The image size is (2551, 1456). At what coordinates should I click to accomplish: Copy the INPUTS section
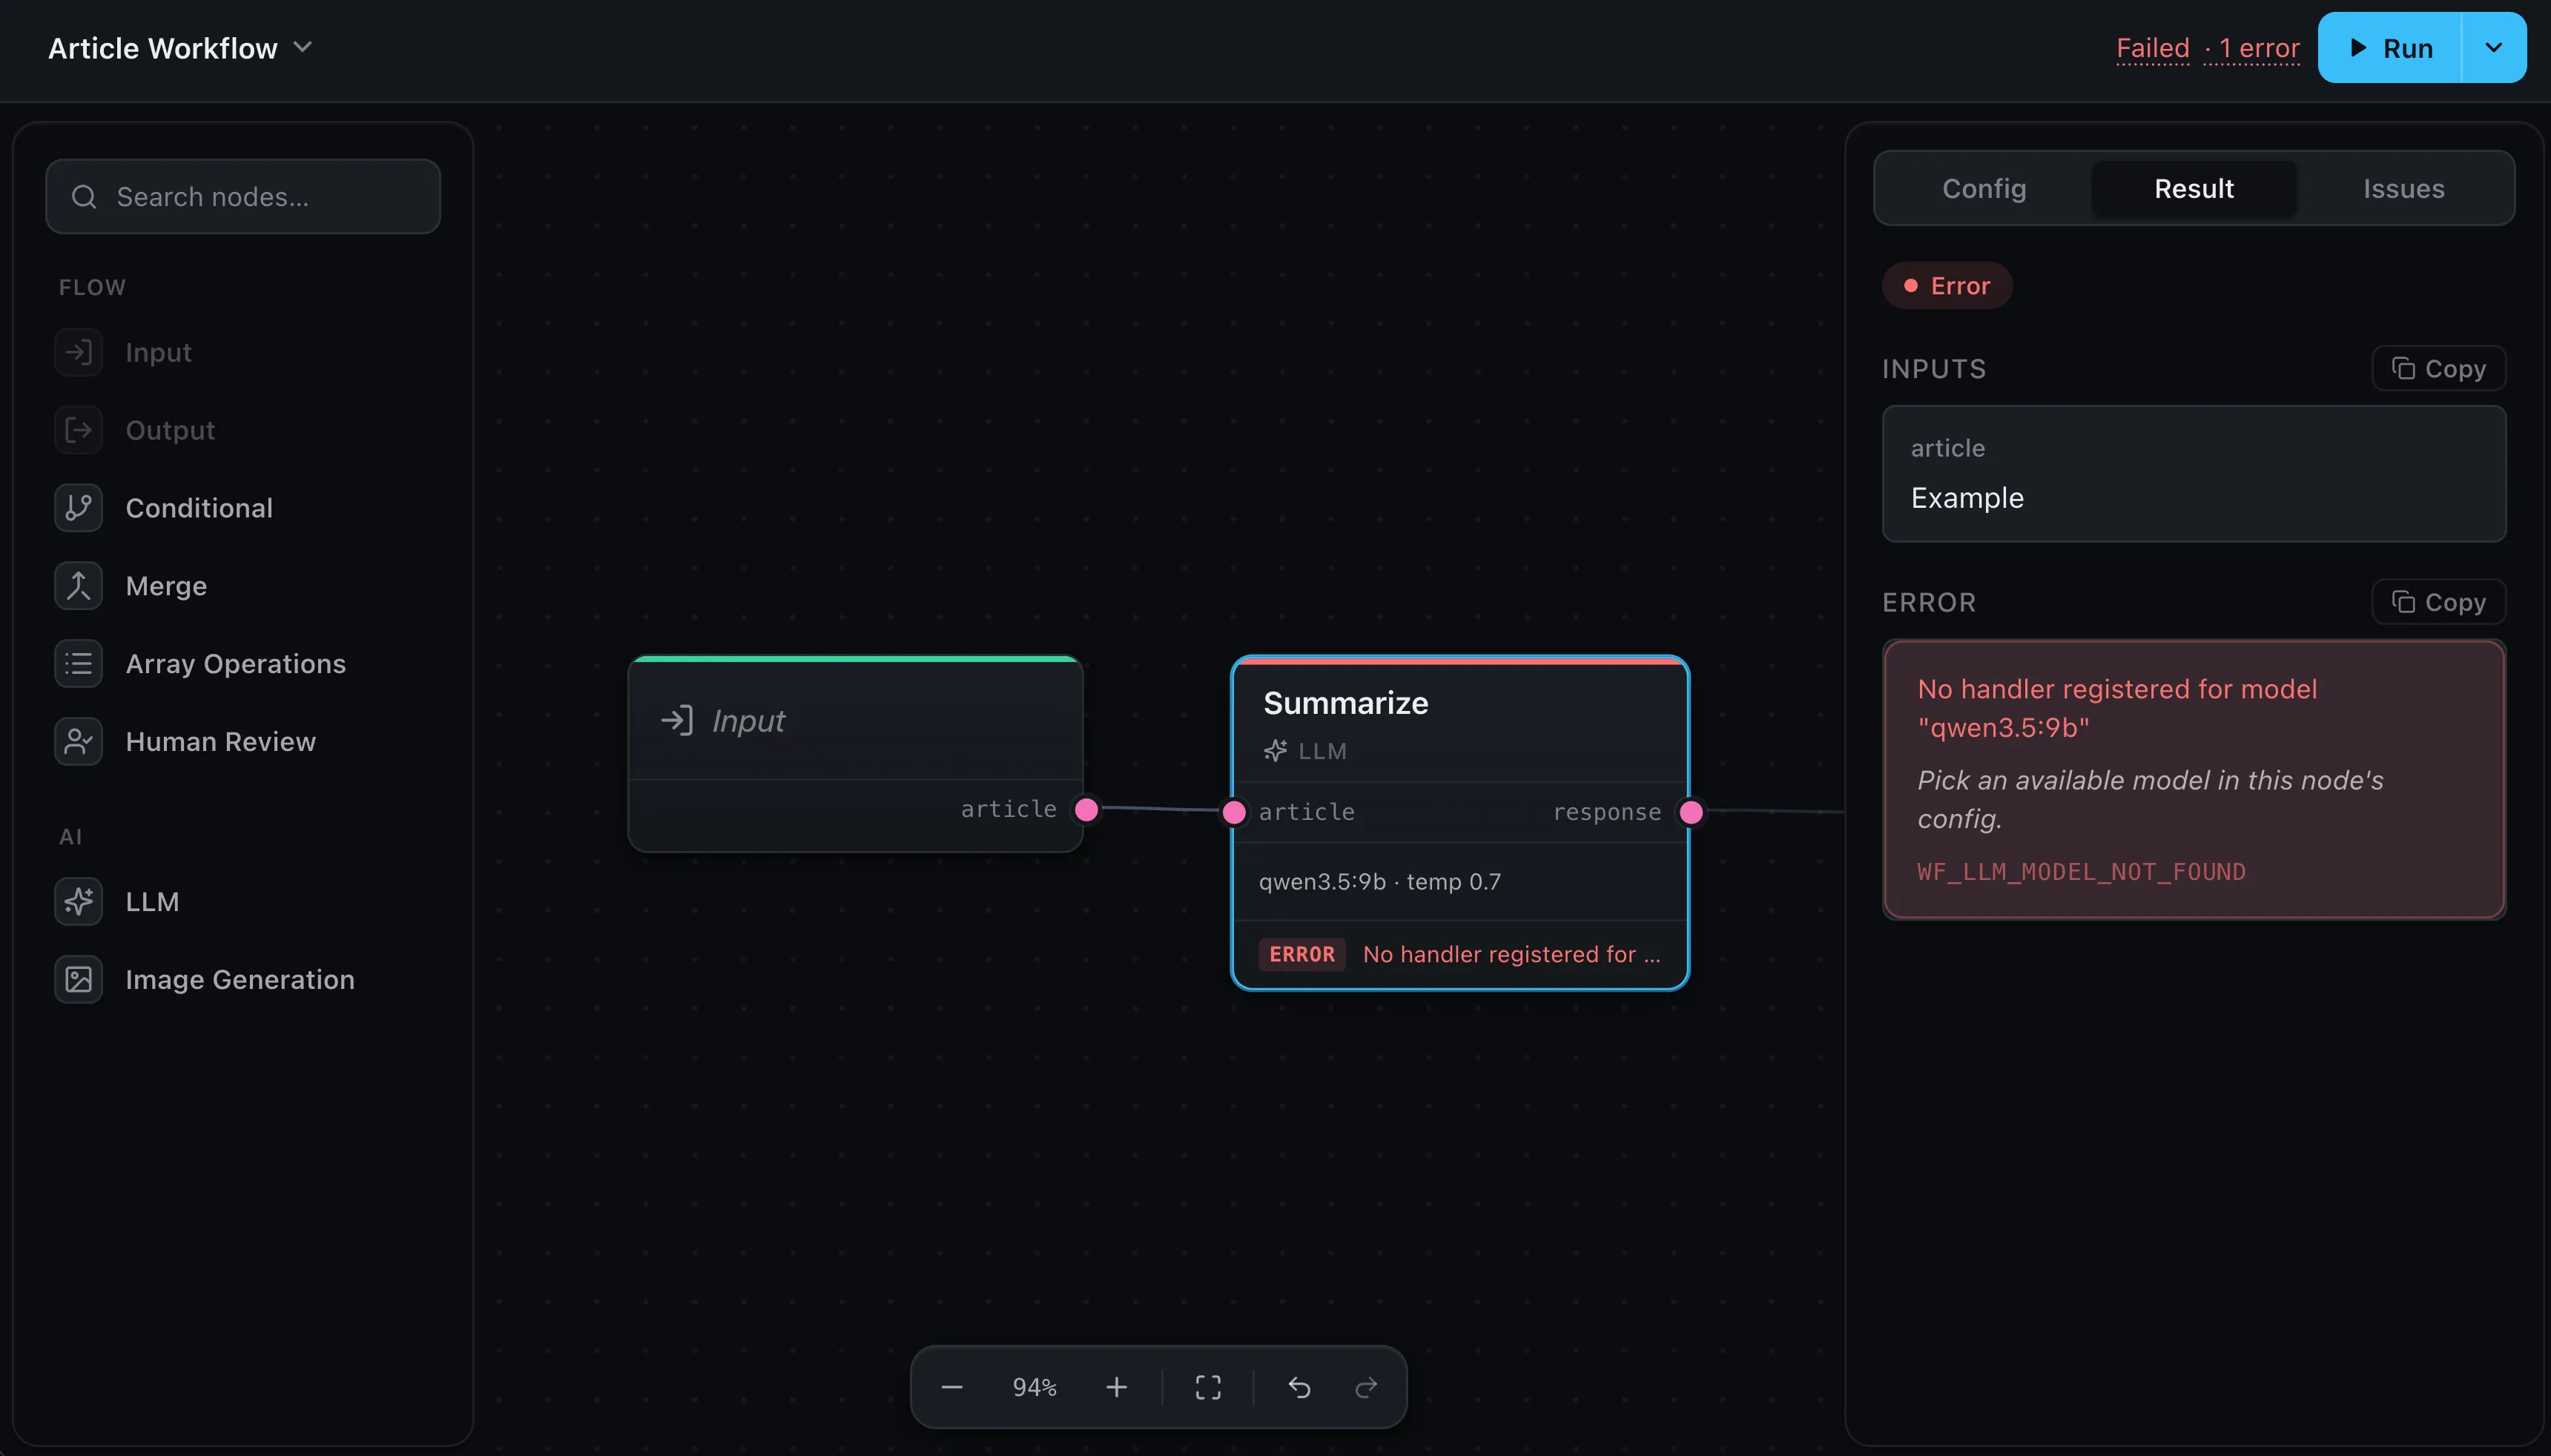[2439, 369]
